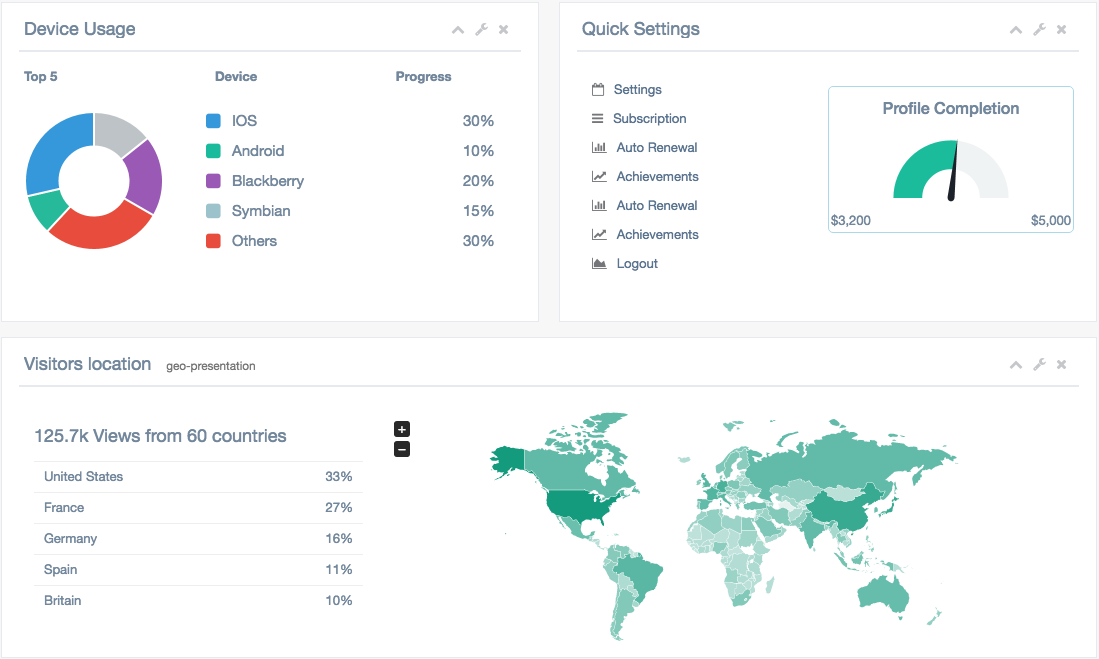Click the United States row in visitors table
Viewport: 1099px width, 659px height.
pyautogui.click(x=198, y=477)
